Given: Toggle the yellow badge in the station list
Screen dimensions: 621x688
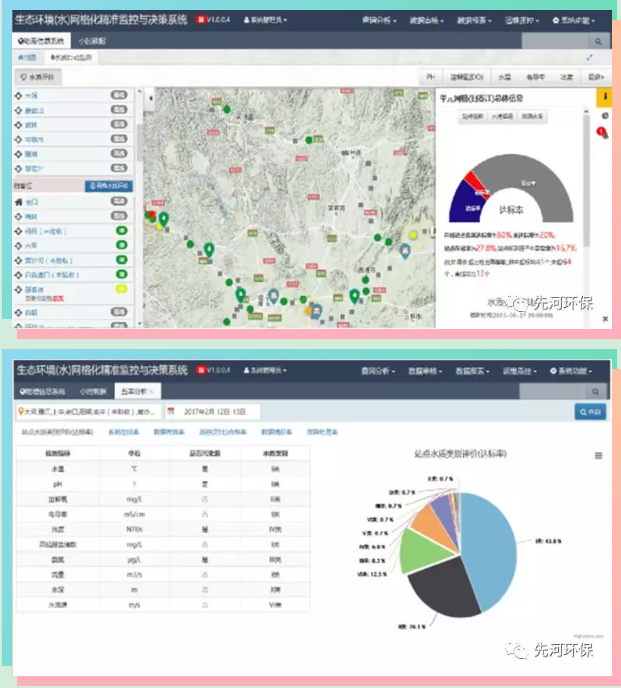Looking at the screenshot, I should coord(120,289).
